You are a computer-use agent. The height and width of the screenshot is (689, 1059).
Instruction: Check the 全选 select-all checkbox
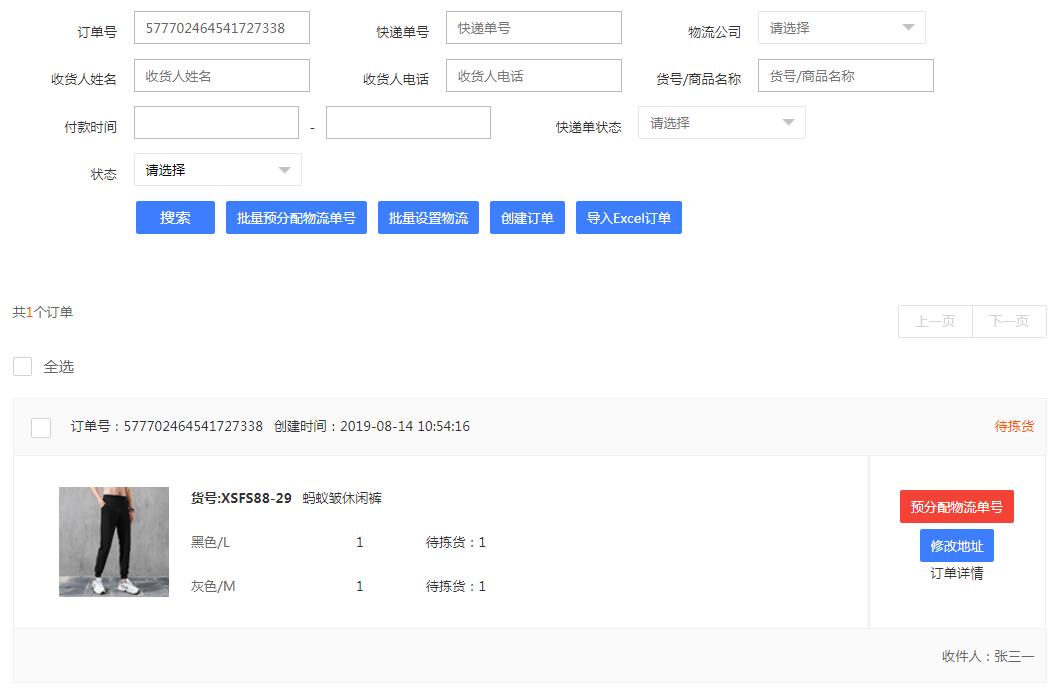22,366
